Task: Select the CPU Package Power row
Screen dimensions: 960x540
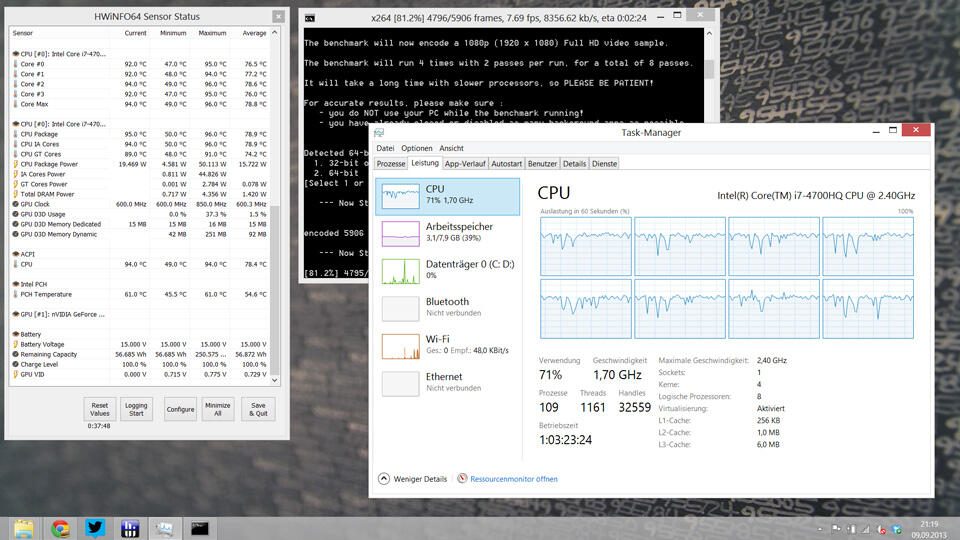Action: pyautogui.click(x=140, y=164)
